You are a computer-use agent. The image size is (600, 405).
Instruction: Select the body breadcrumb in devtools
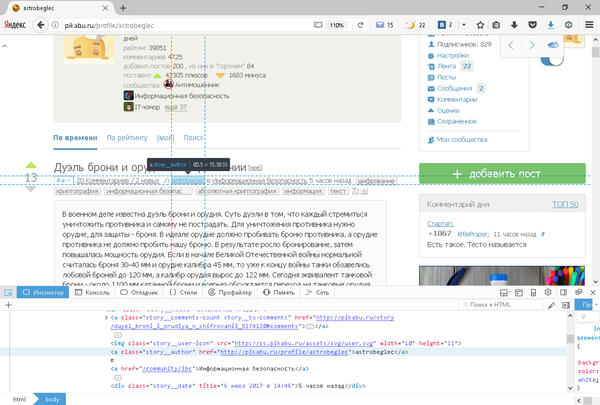48,398
